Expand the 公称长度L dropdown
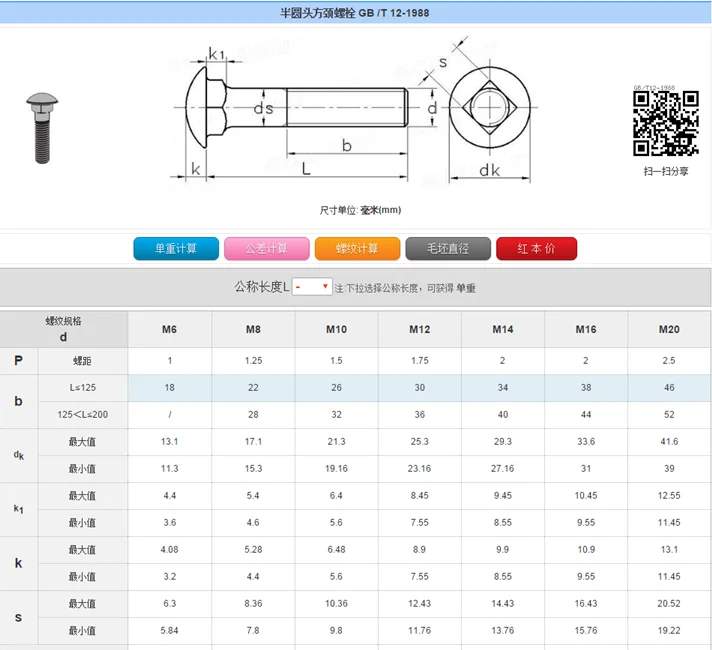 click(312, 287)
